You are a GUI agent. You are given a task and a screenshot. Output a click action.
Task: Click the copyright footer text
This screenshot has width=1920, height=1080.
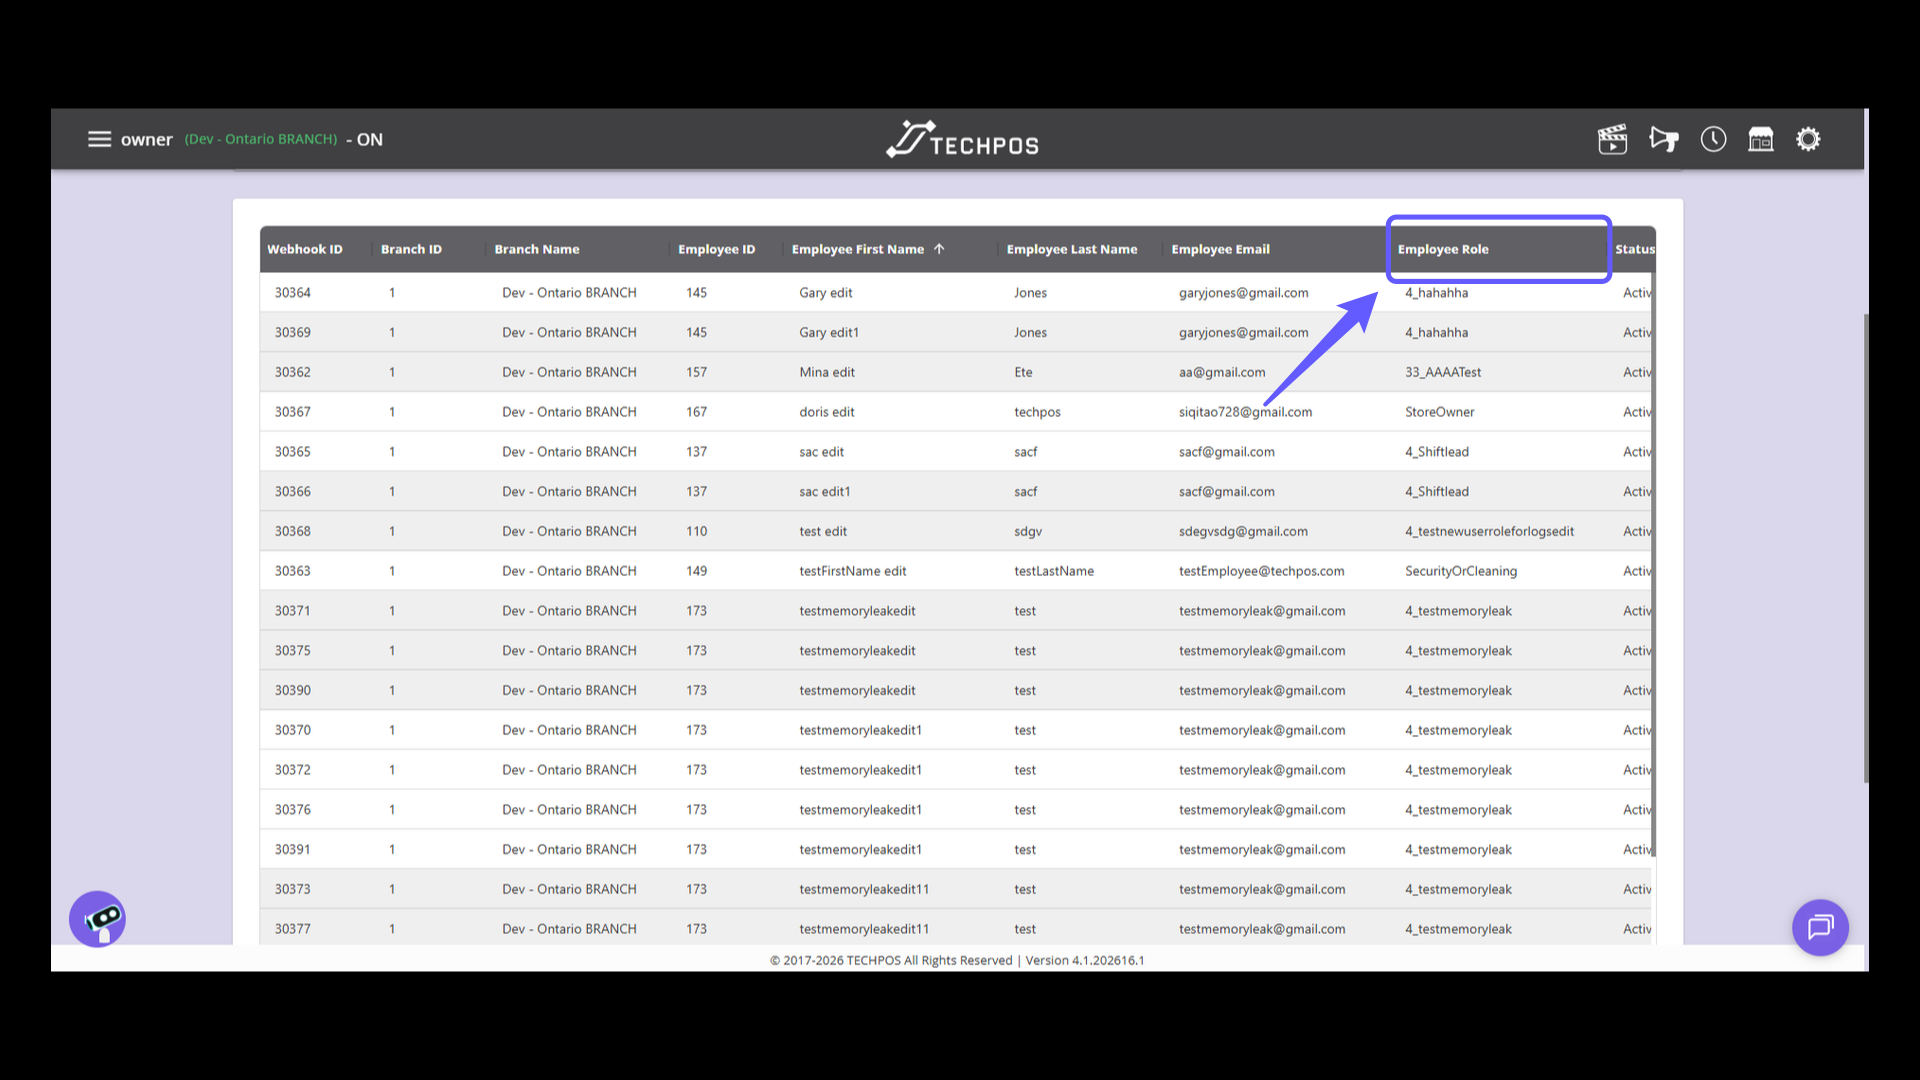click(958, 960)
